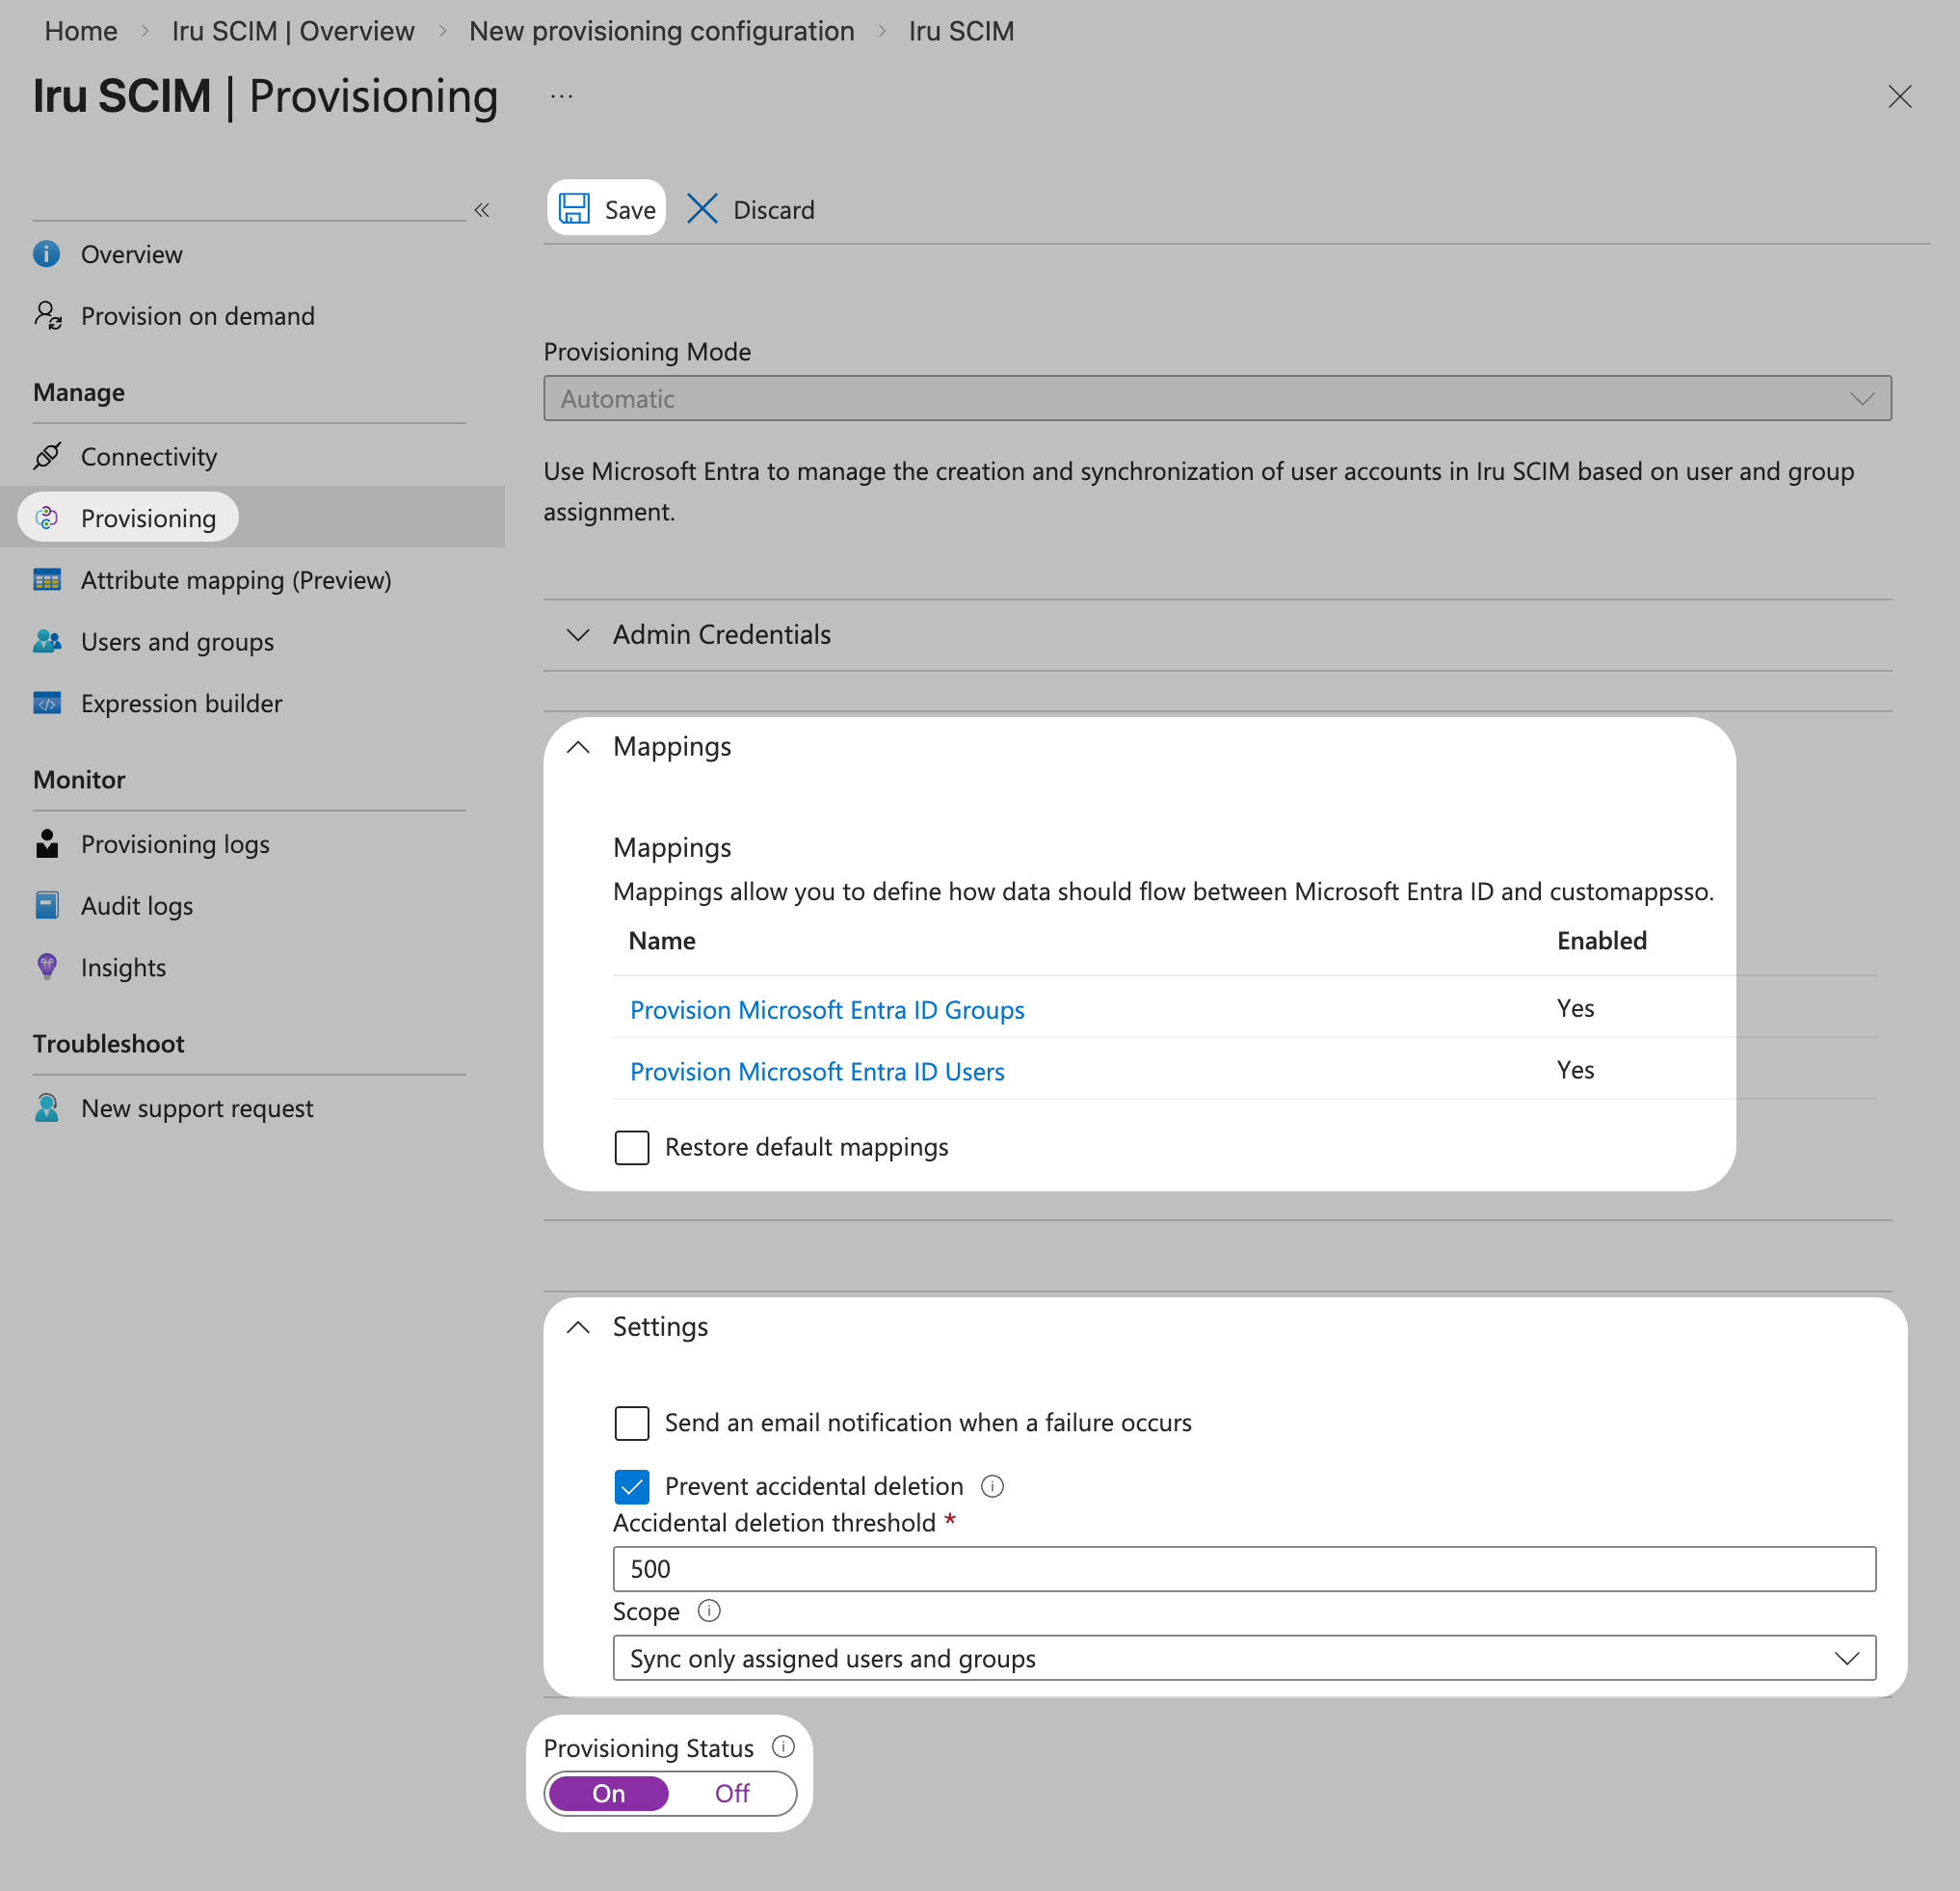Click the Save floppy disk icon

[x=574, y=208]
